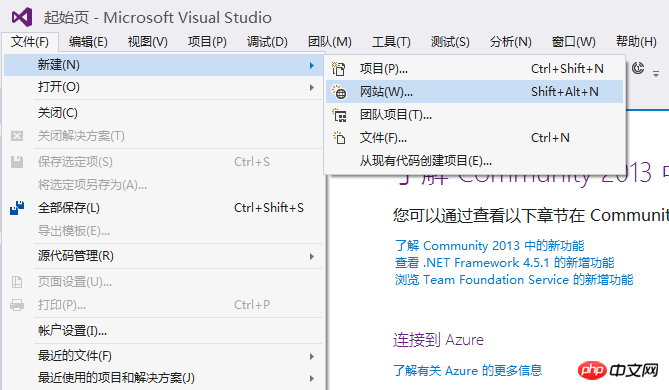The height and width of the screenshot is (390, 669).
Task: Choose 将选定项另存为(A)... entry
Action: [163, 185]
